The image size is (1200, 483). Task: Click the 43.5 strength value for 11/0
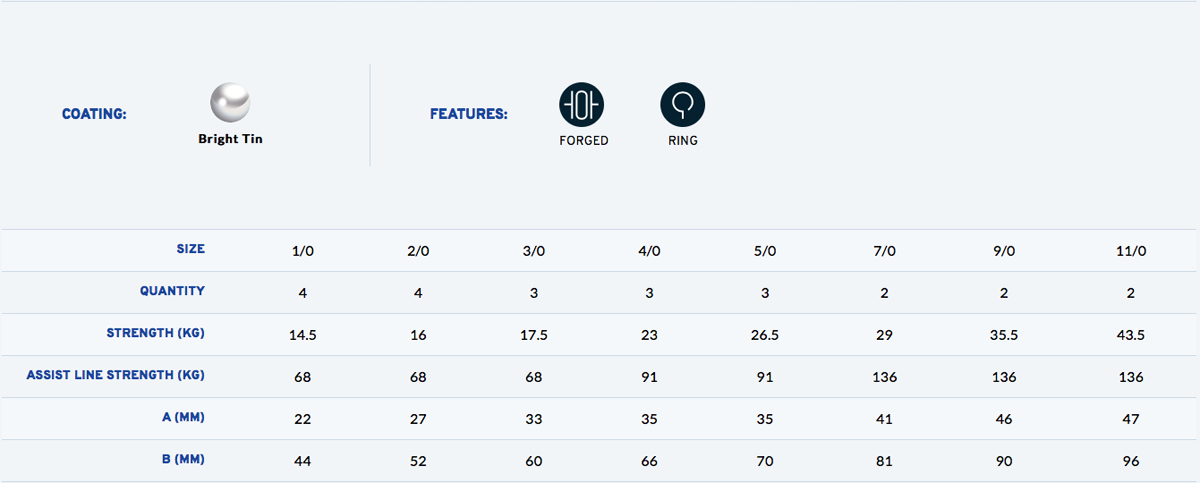pyautogui.click(x=1132, y=335)
